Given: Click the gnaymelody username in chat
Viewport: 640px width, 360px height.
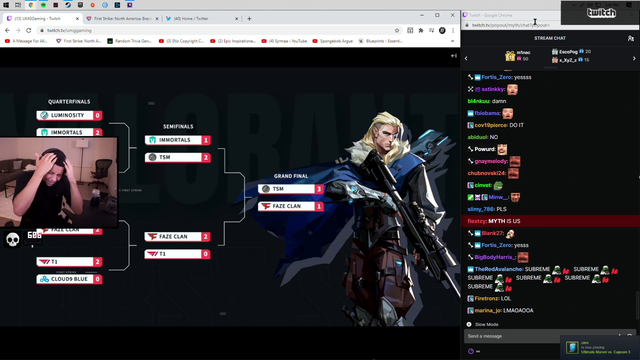Looking at the screenshot, I should coord(491,161).
